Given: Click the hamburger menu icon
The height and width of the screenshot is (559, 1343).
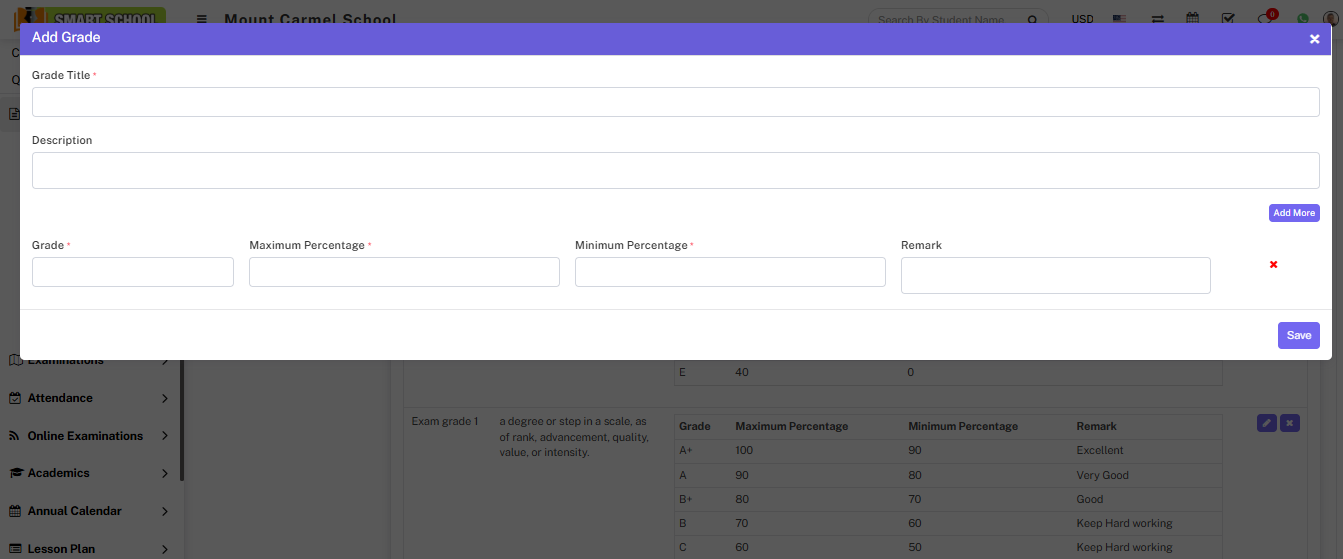Looking at the screenshot, I should (x=202, y=19).
